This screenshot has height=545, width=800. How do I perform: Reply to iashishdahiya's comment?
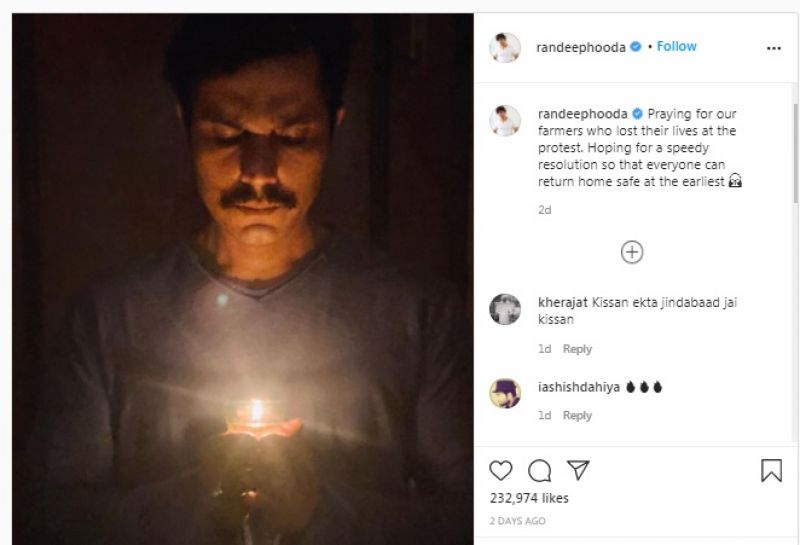[x=577, y=415]
